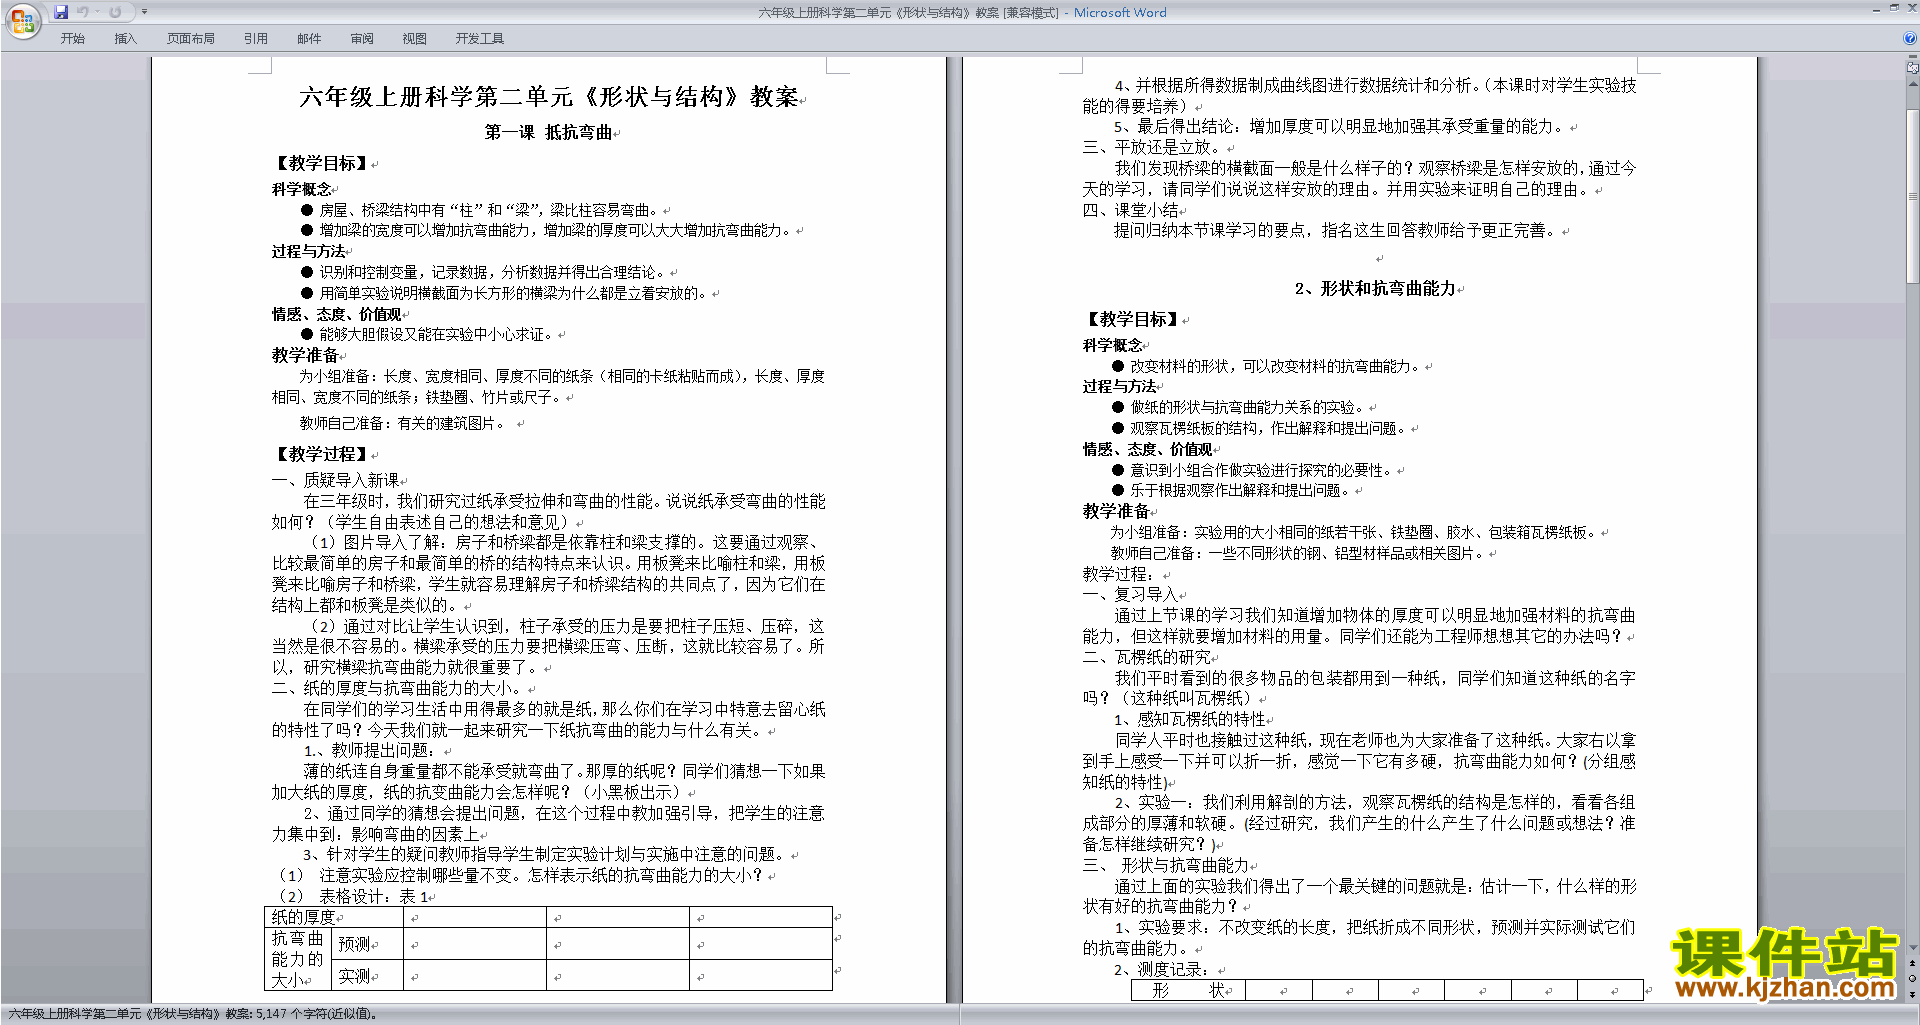Minimize the Word window
The image size is (1920, 1025).
(1875, 9)
